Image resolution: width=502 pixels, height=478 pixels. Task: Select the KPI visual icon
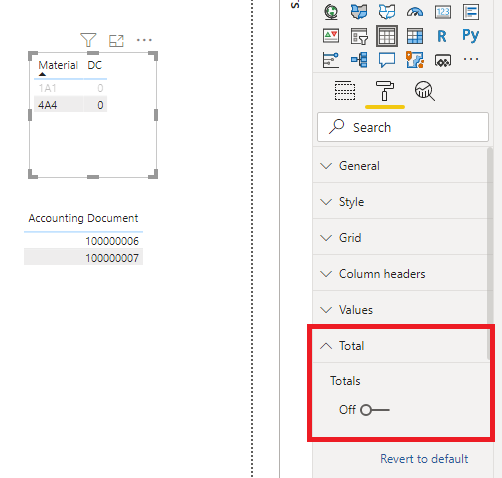point(331,36)
